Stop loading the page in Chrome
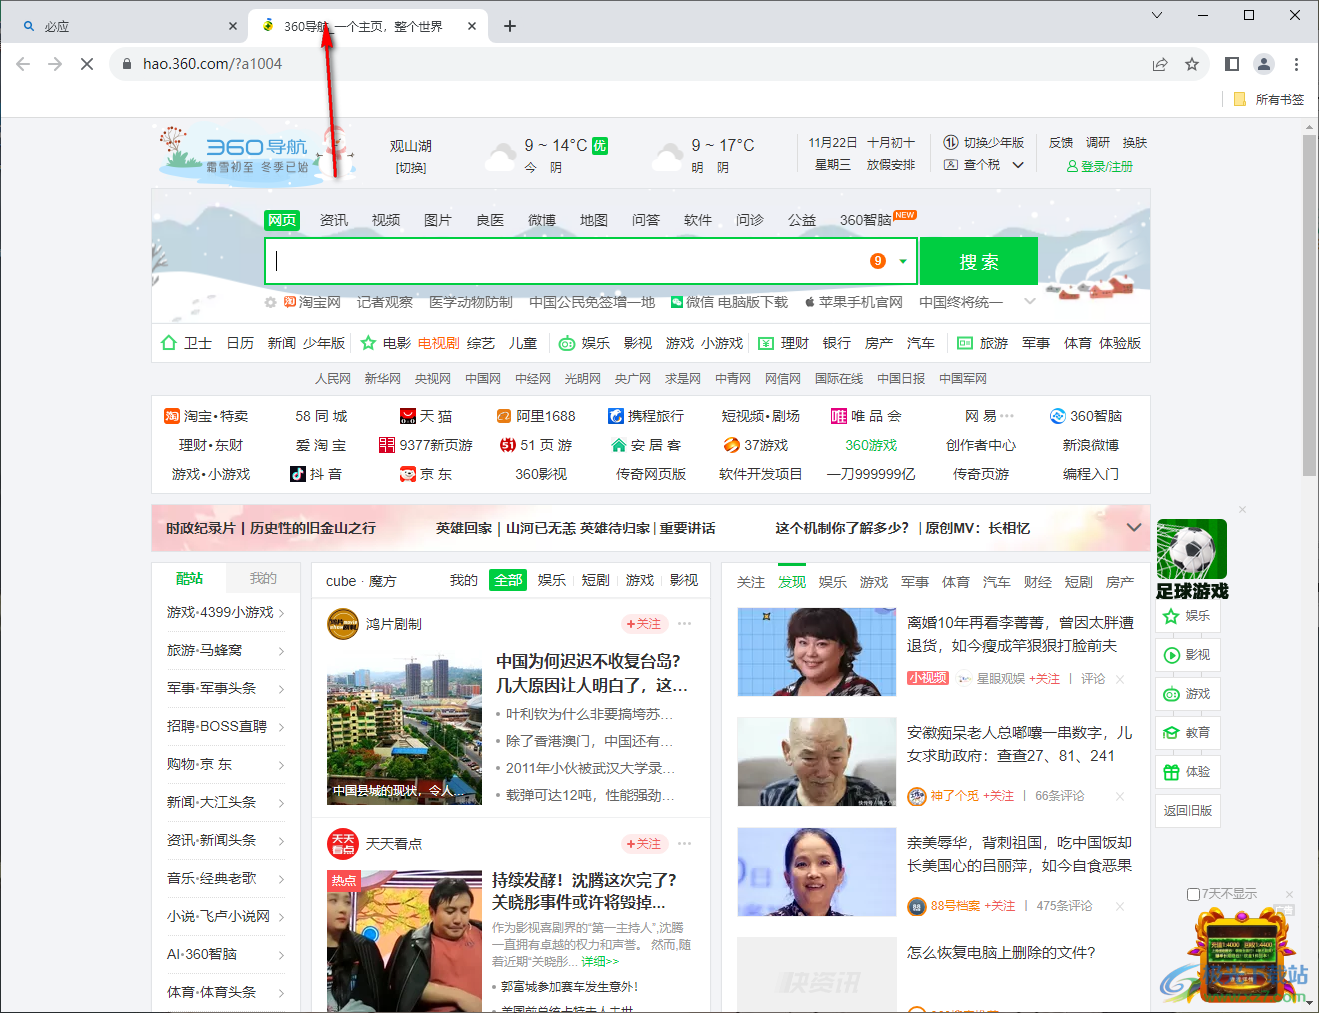This screenshot has height=1013, width=1319. 87,64
